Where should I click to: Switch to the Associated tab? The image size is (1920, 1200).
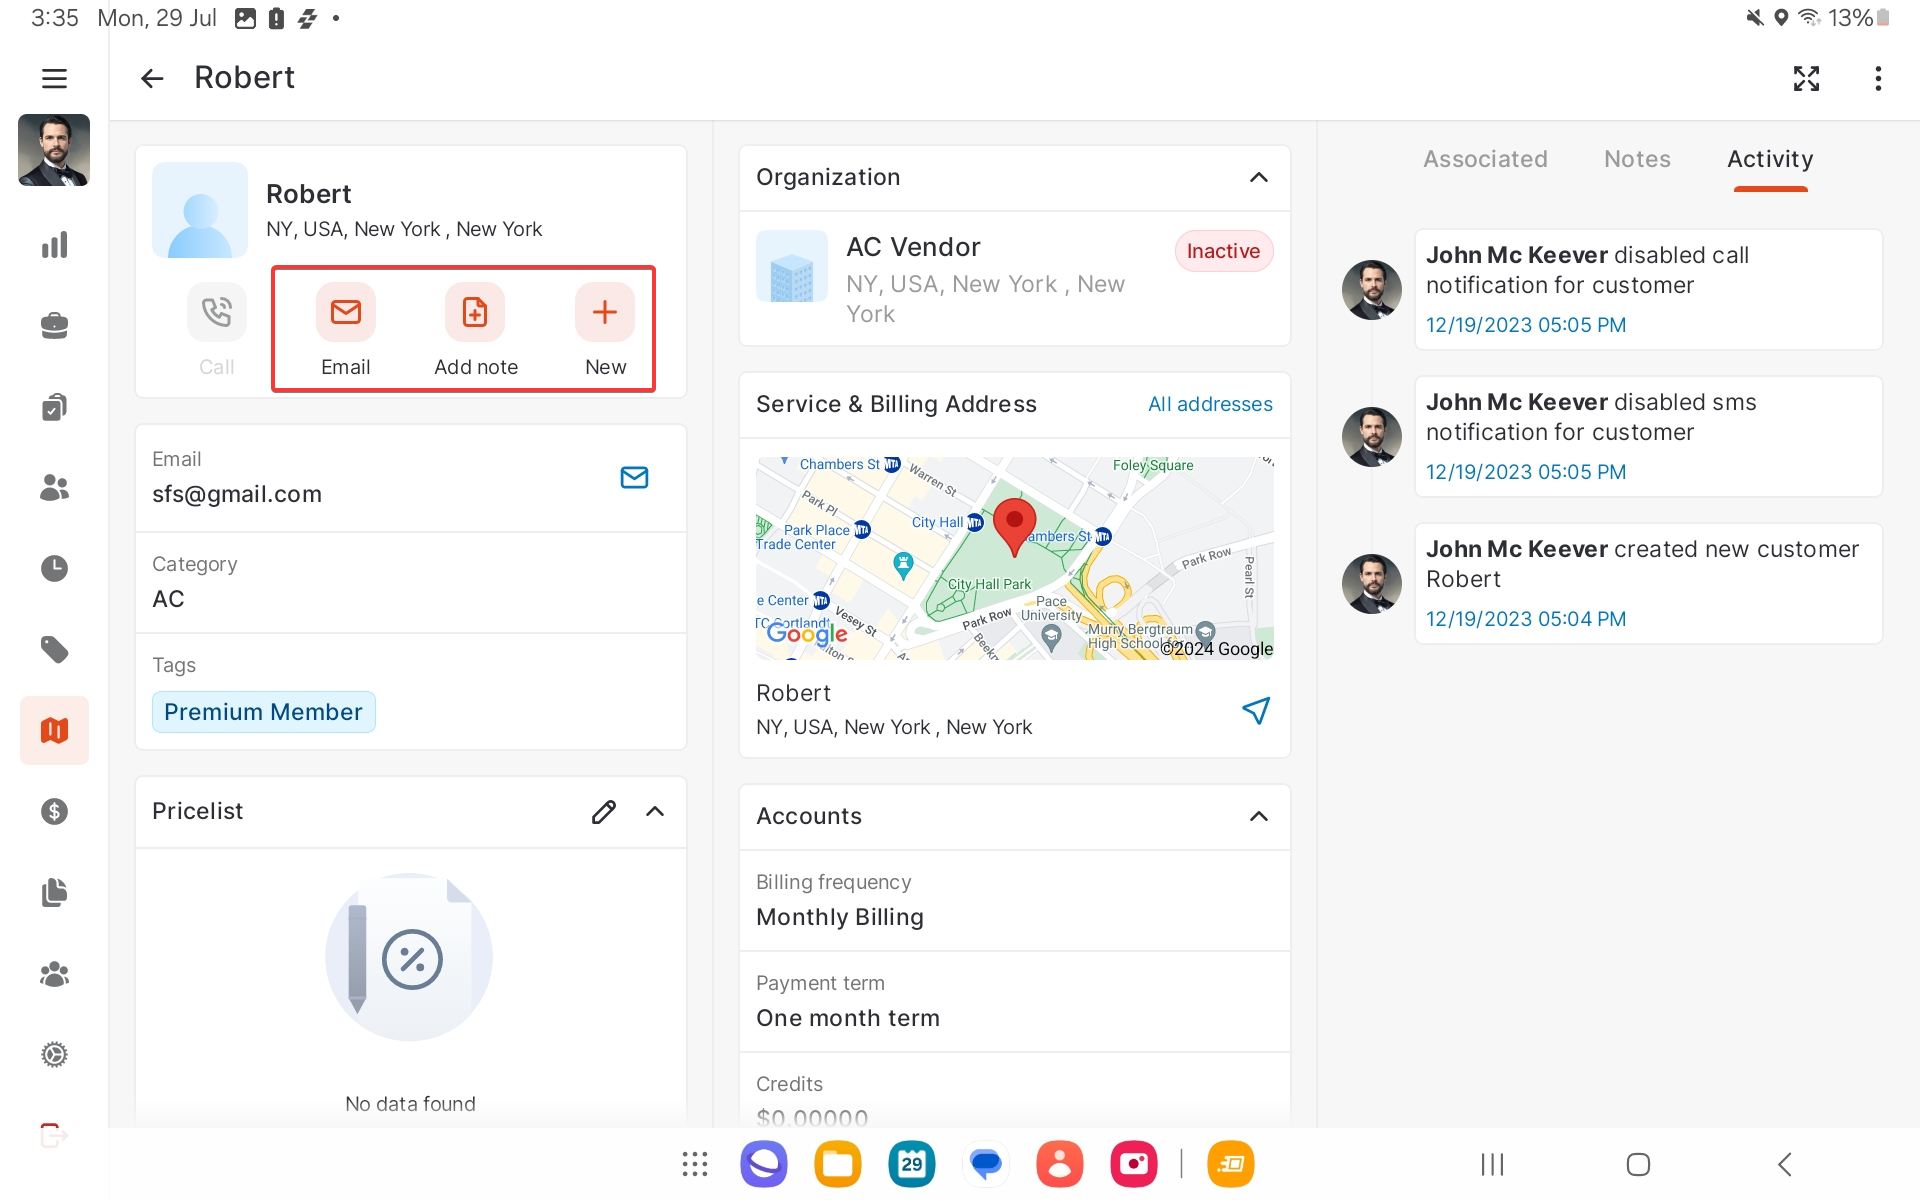1485,159
